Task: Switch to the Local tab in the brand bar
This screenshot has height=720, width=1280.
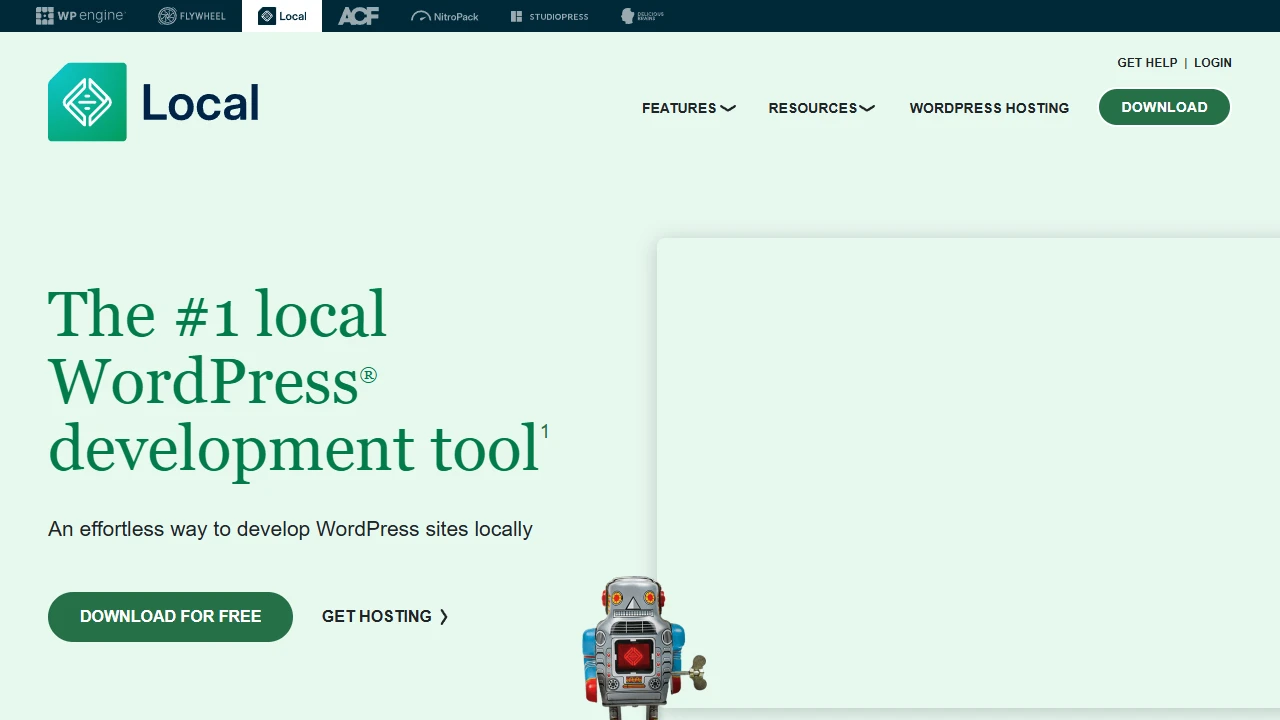Action: point(281,16)
